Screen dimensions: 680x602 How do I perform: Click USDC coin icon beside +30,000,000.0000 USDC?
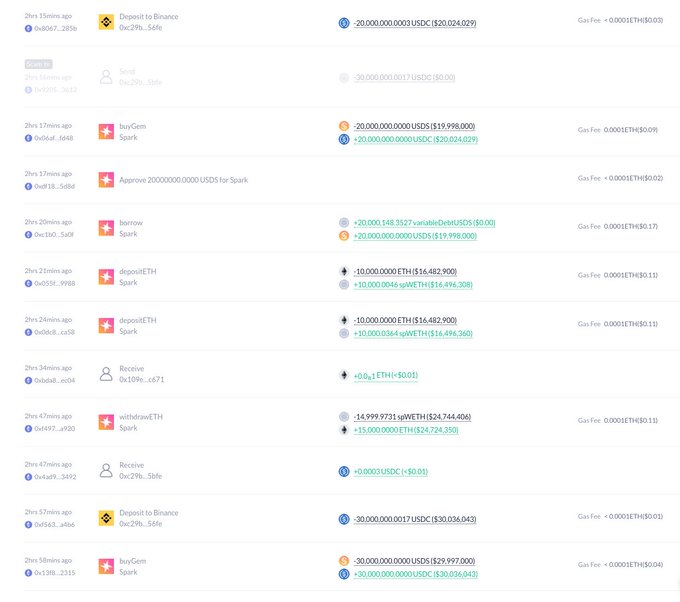click(x=344, y=574)
